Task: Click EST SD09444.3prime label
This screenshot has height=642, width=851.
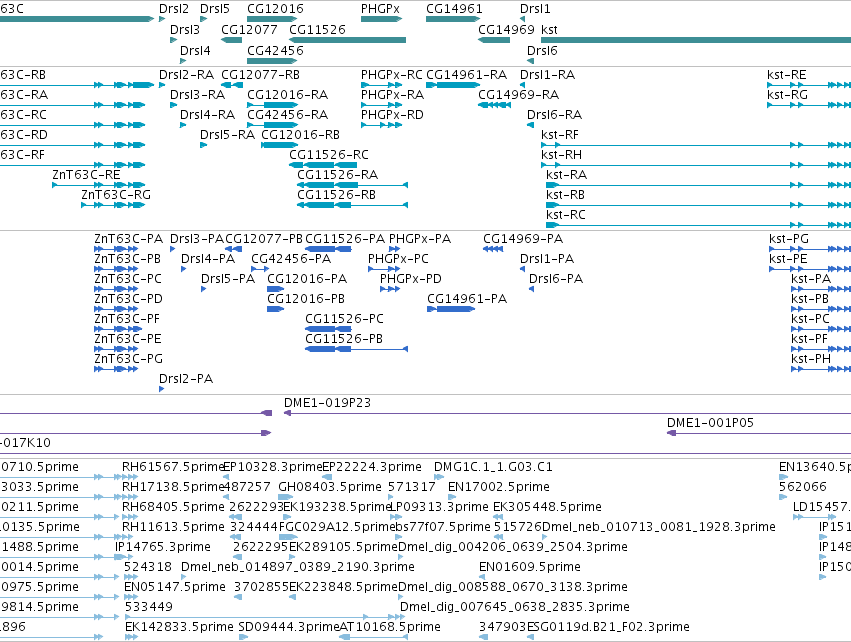Action: tap(289, 627)
